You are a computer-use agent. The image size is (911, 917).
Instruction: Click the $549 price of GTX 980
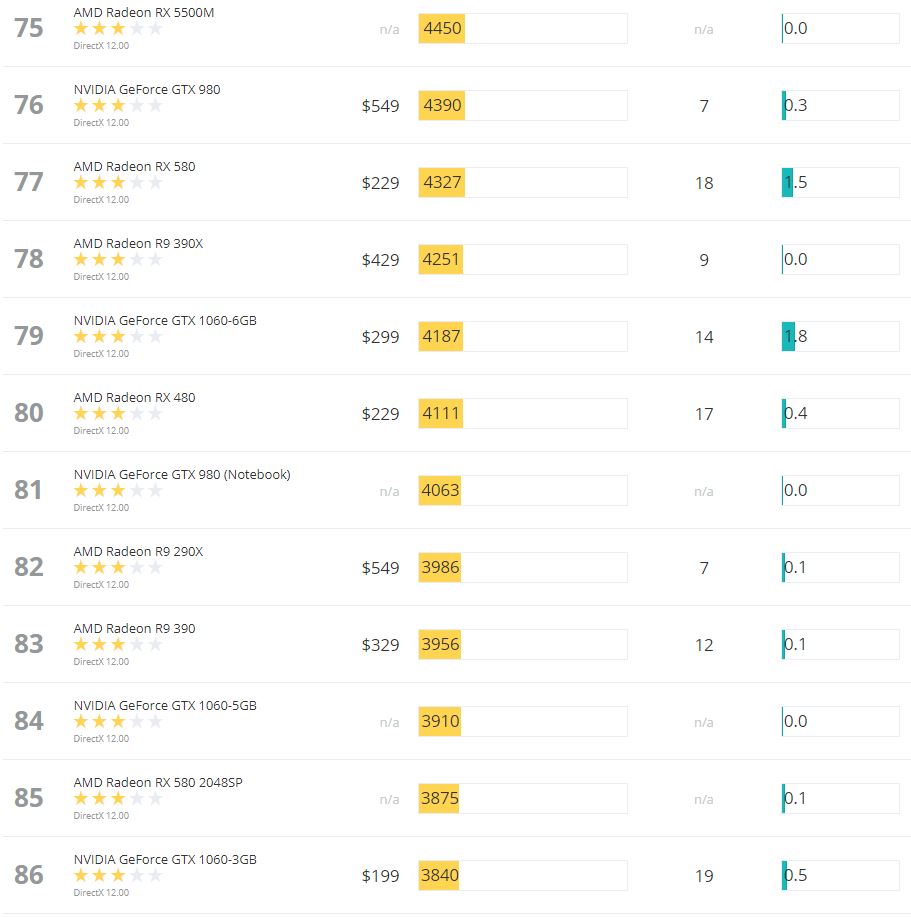380,106
